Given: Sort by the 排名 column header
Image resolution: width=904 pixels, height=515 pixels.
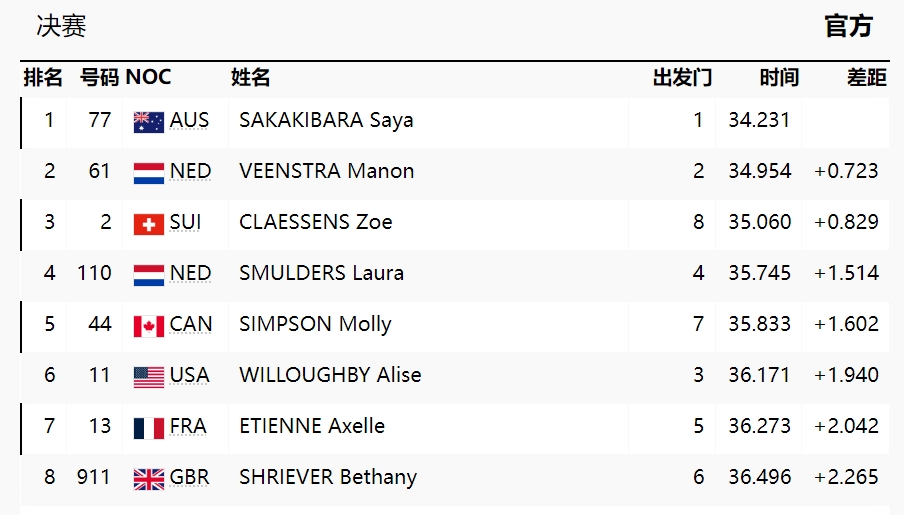Looking at the screenshot, I should [x=43, y=78].
